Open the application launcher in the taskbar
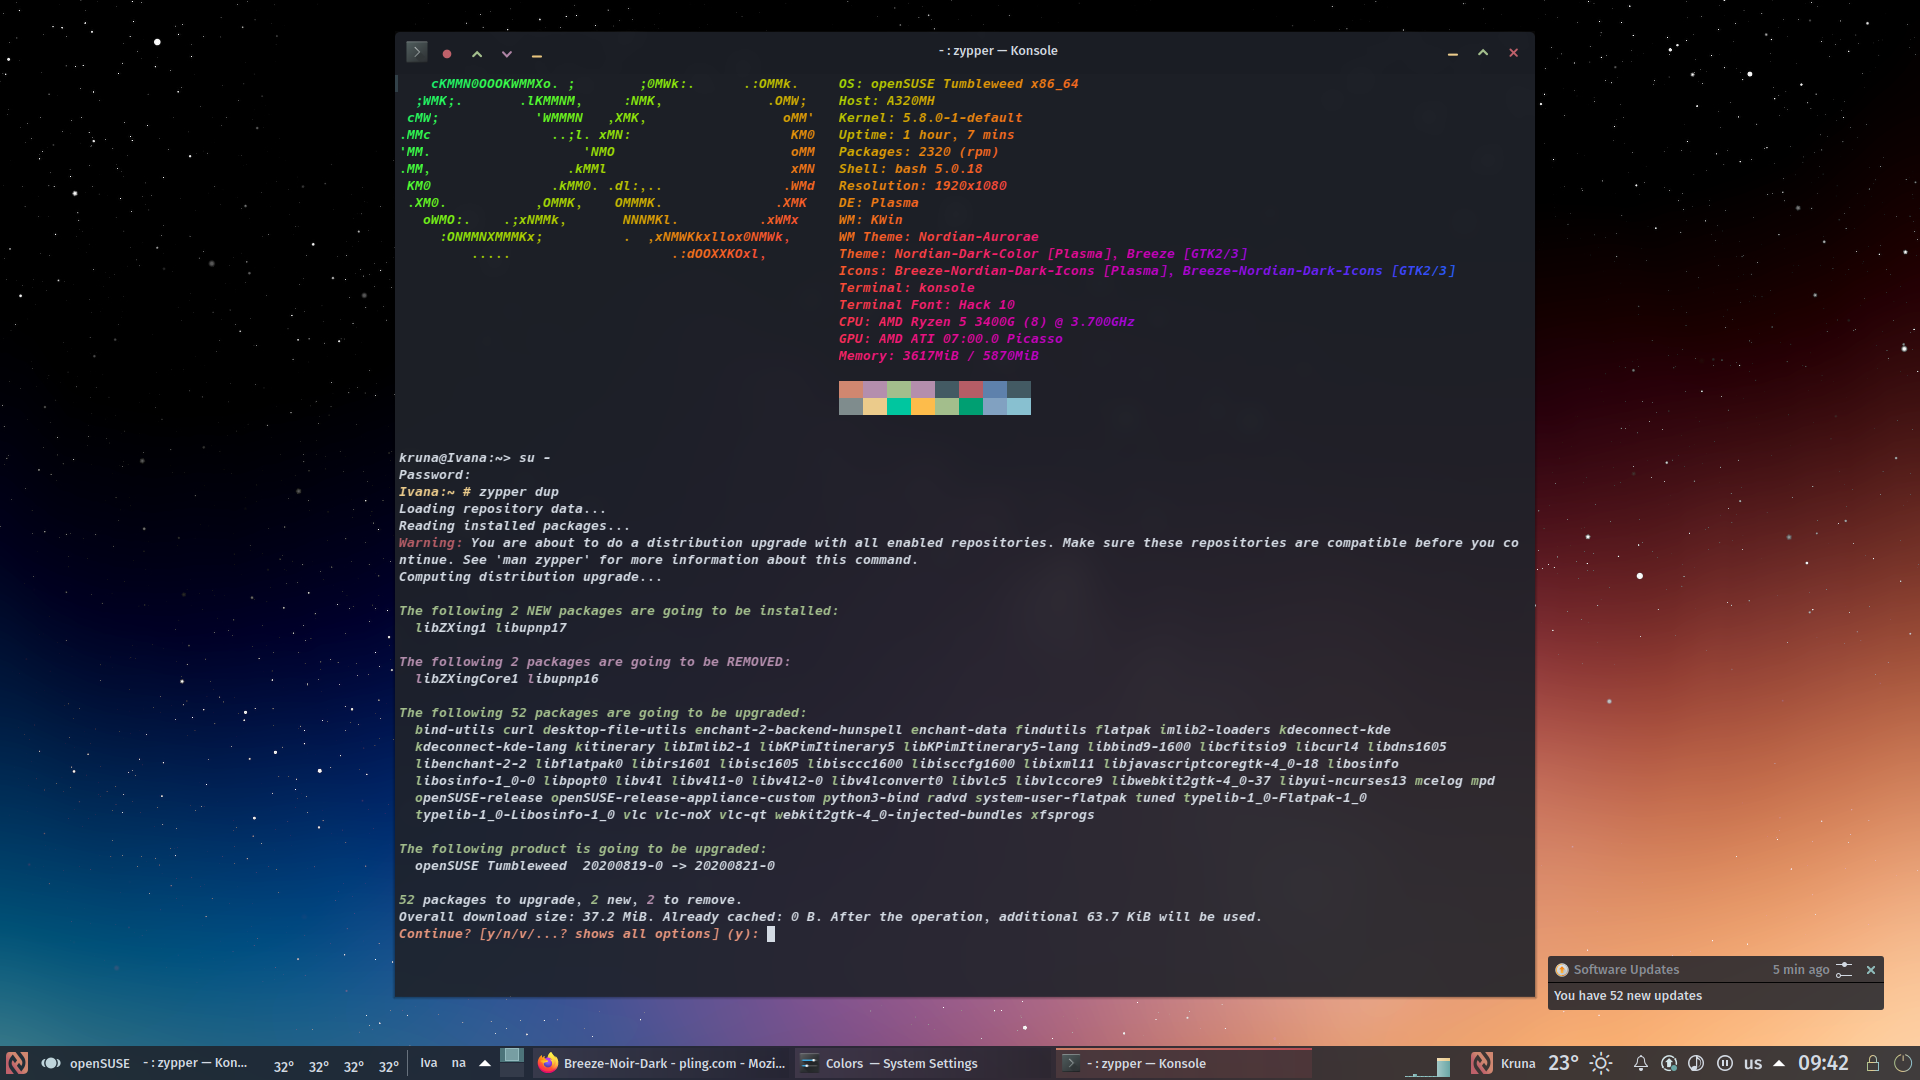This screenshot has height=1080, width=1920. [16, 1063]
